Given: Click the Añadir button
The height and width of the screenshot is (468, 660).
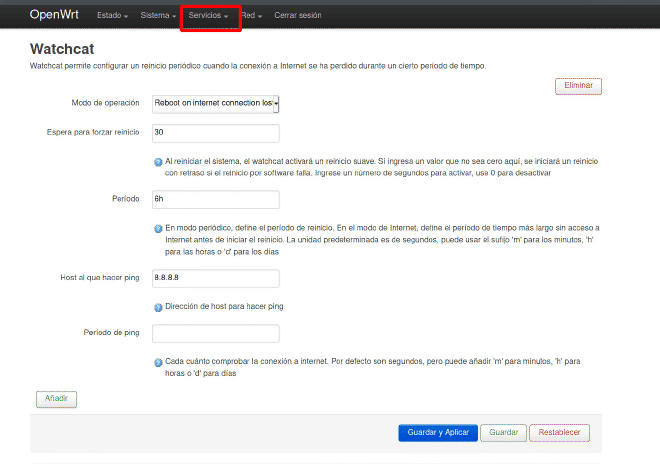Looking at the screenshot, I should coord(56,399).
